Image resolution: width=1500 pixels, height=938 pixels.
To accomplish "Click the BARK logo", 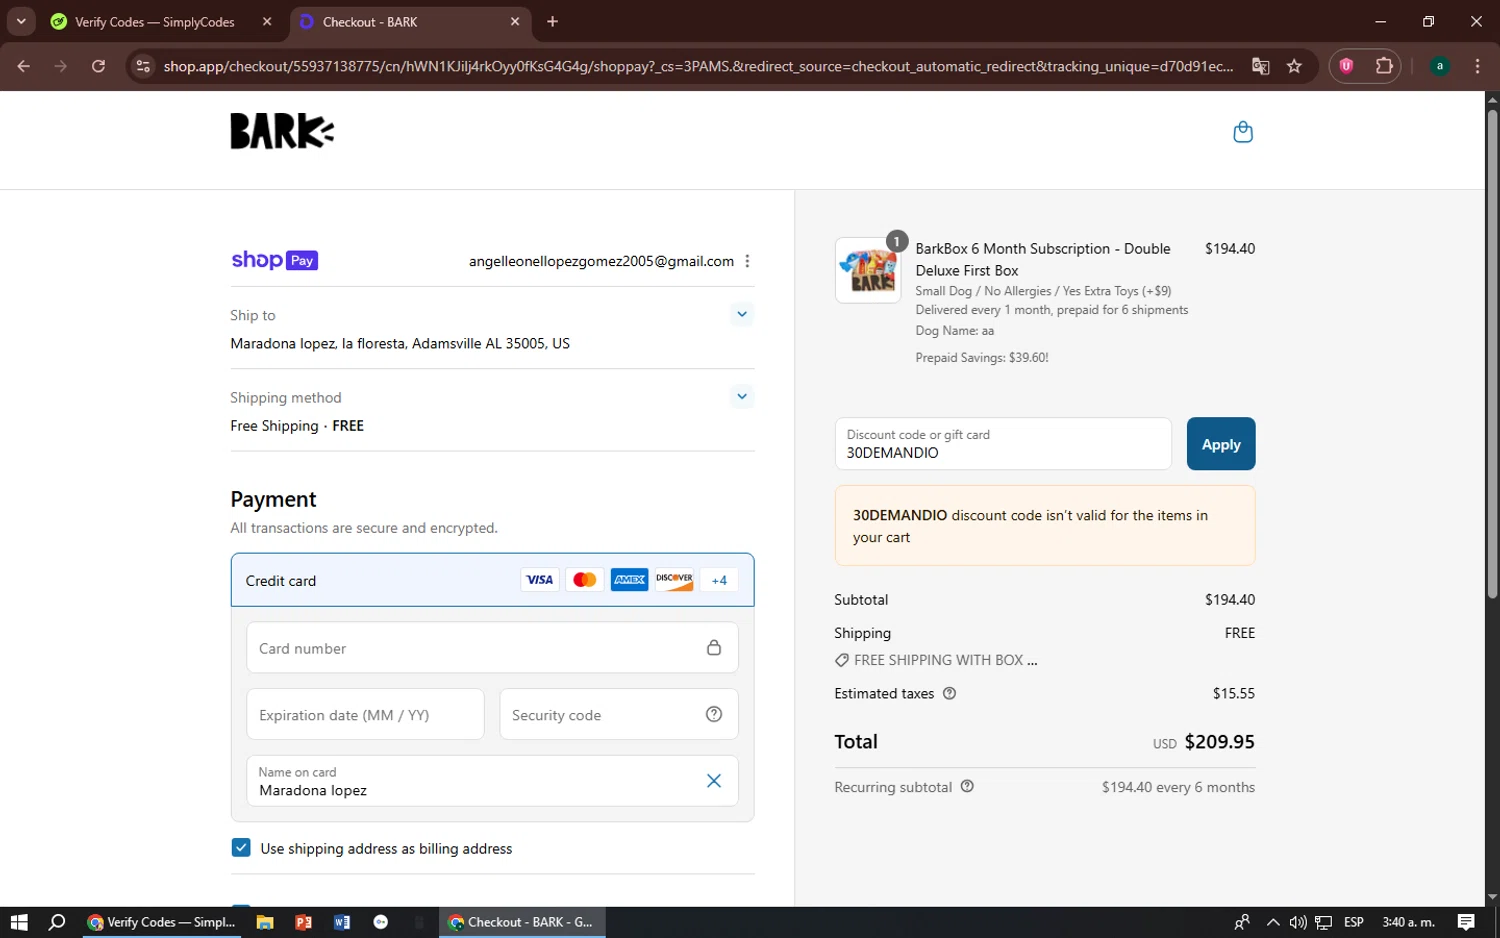I will [282, 131].
